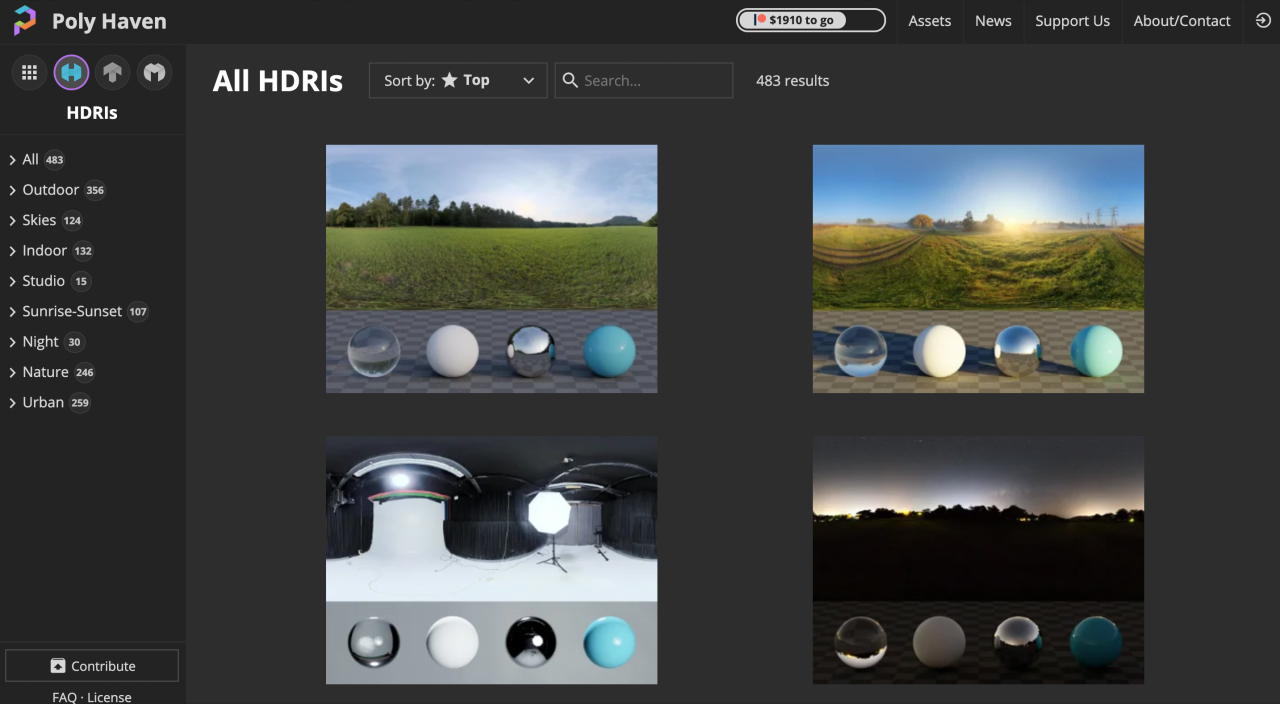Click the star icon in Sort by
This screenshot has height=704, width=1280.
click(x=450, y=80)
